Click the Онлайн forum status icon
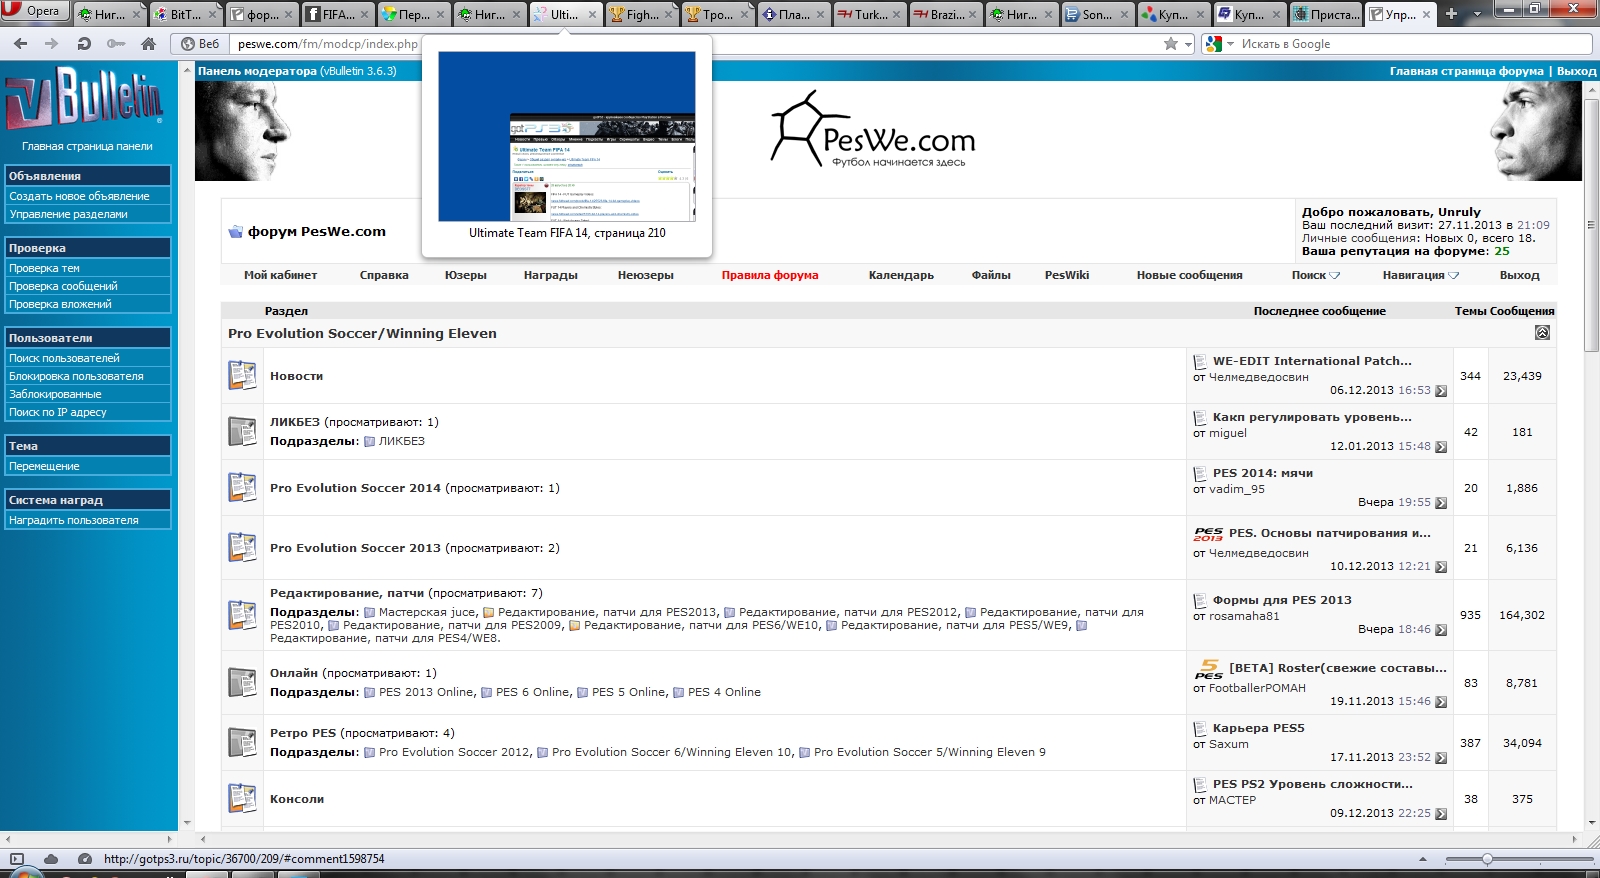The width and height of the screenshot is (1600, 878). tap(242, 682)
